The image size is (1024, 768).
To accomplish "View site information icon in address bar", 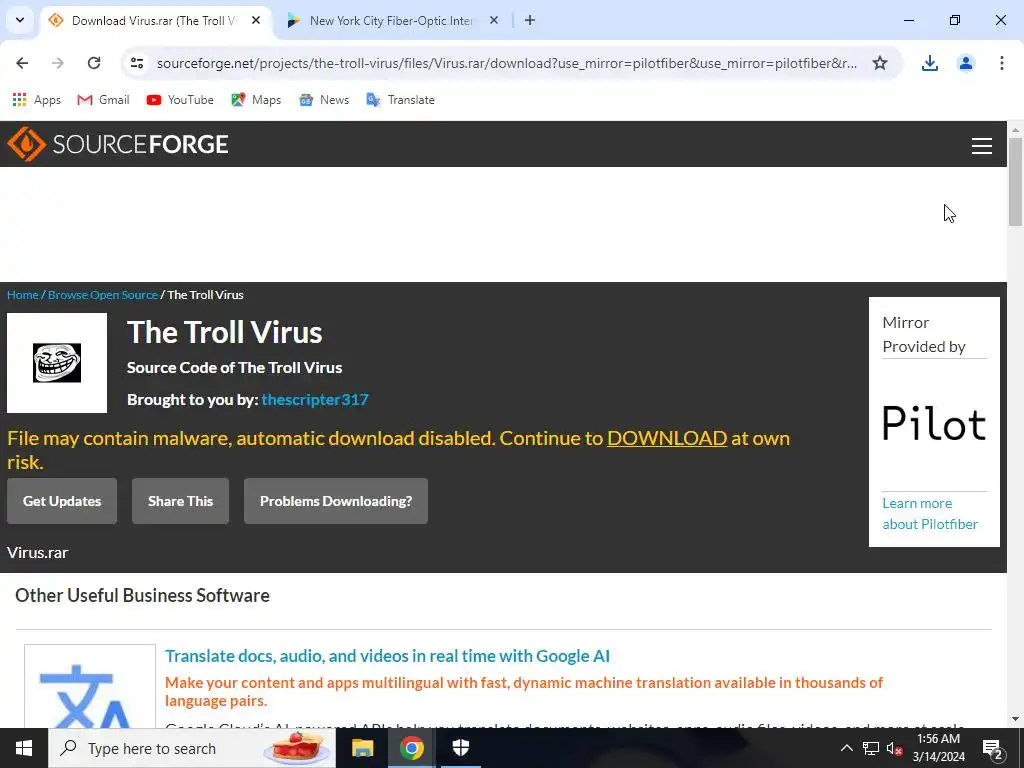I will click(x=137, y=63).
